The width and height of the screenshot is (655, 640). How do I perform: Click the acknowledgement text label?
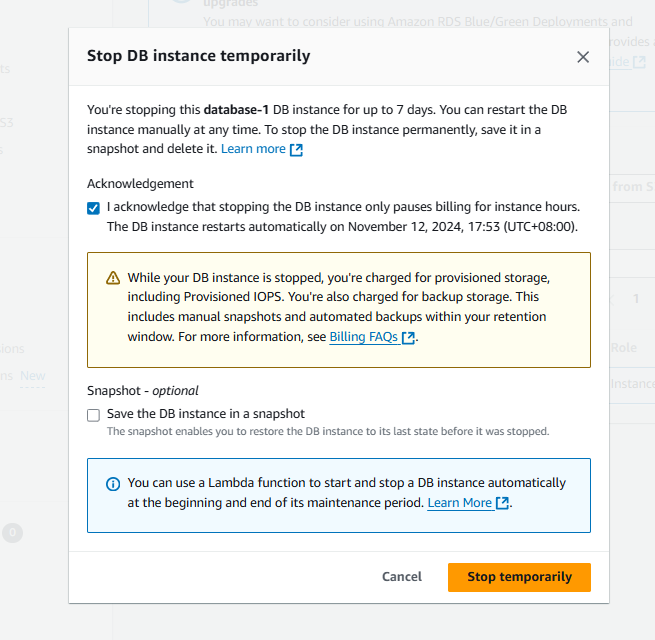coord(343,216)
